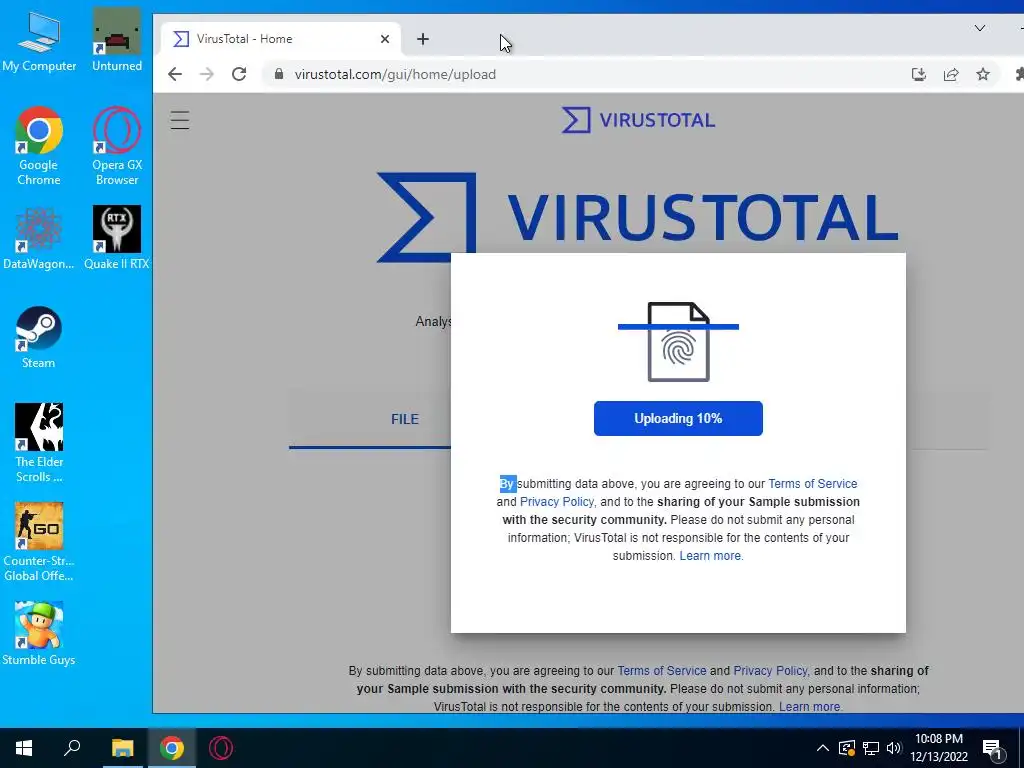Open the notification center icon
This screenshot has width=1024, height=768.
point(992,748)
